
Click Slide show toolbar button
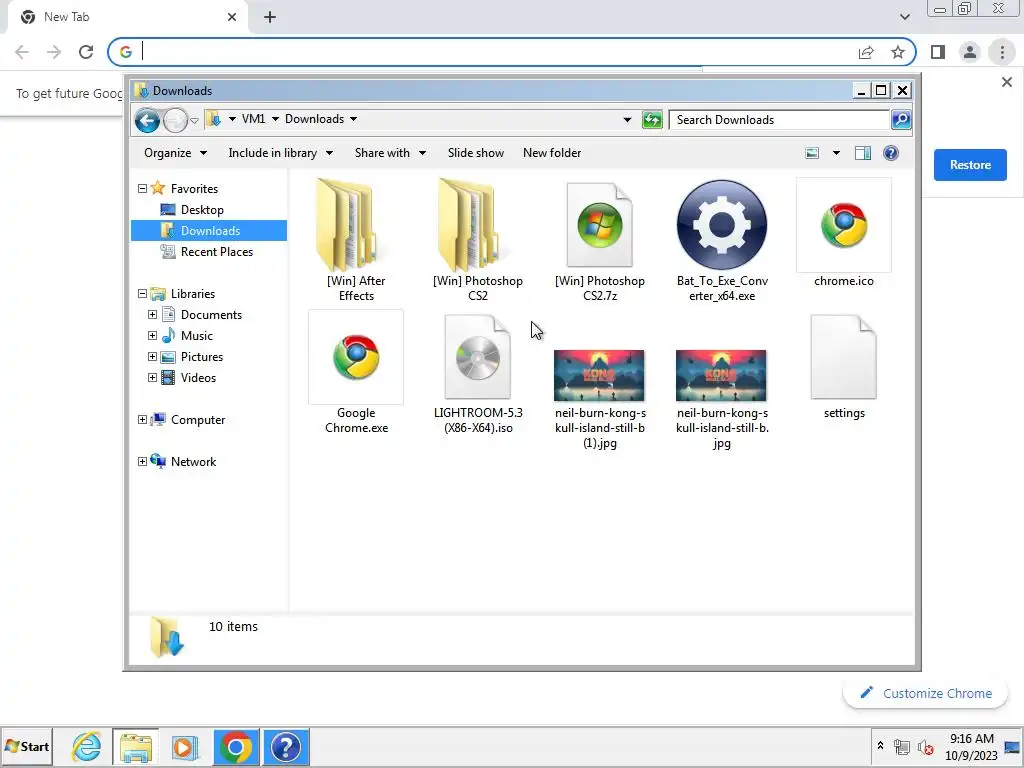pyautogui.click(x=475, y=153)
